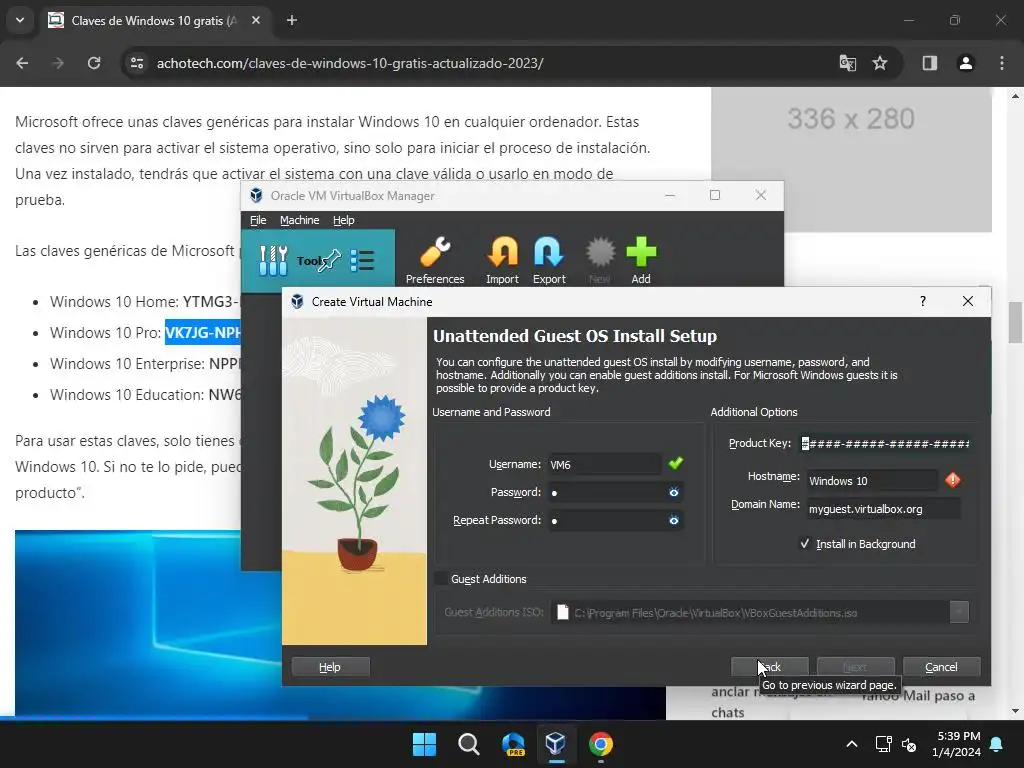1024x768 pixels.
Task: View site information icon in address bar
Action: pyautogui.click(x=137, y=63)
